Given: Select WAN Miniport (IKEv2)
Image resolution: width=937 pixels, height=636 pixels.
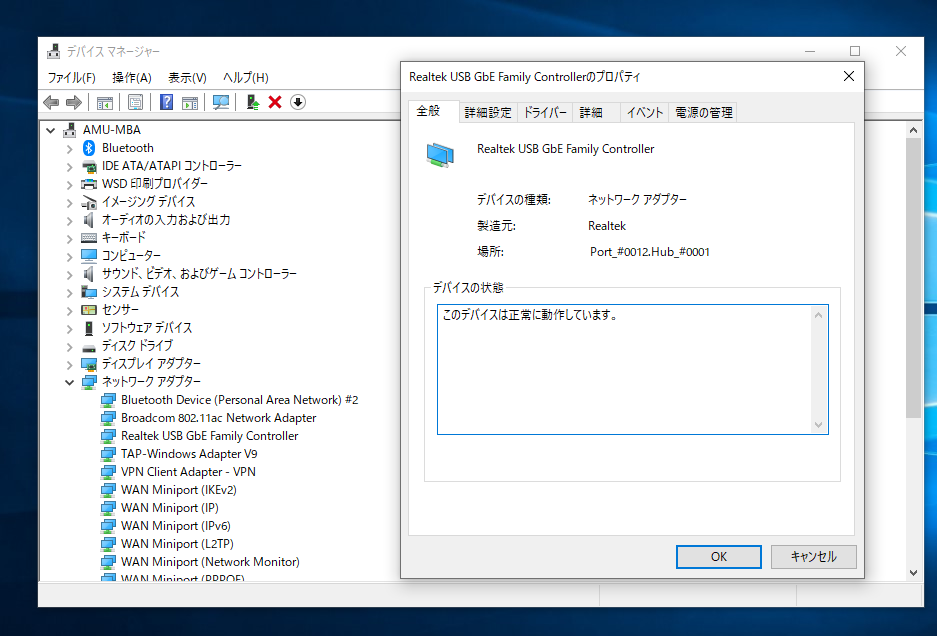Looking at the screenshot, I should point(179,490).
